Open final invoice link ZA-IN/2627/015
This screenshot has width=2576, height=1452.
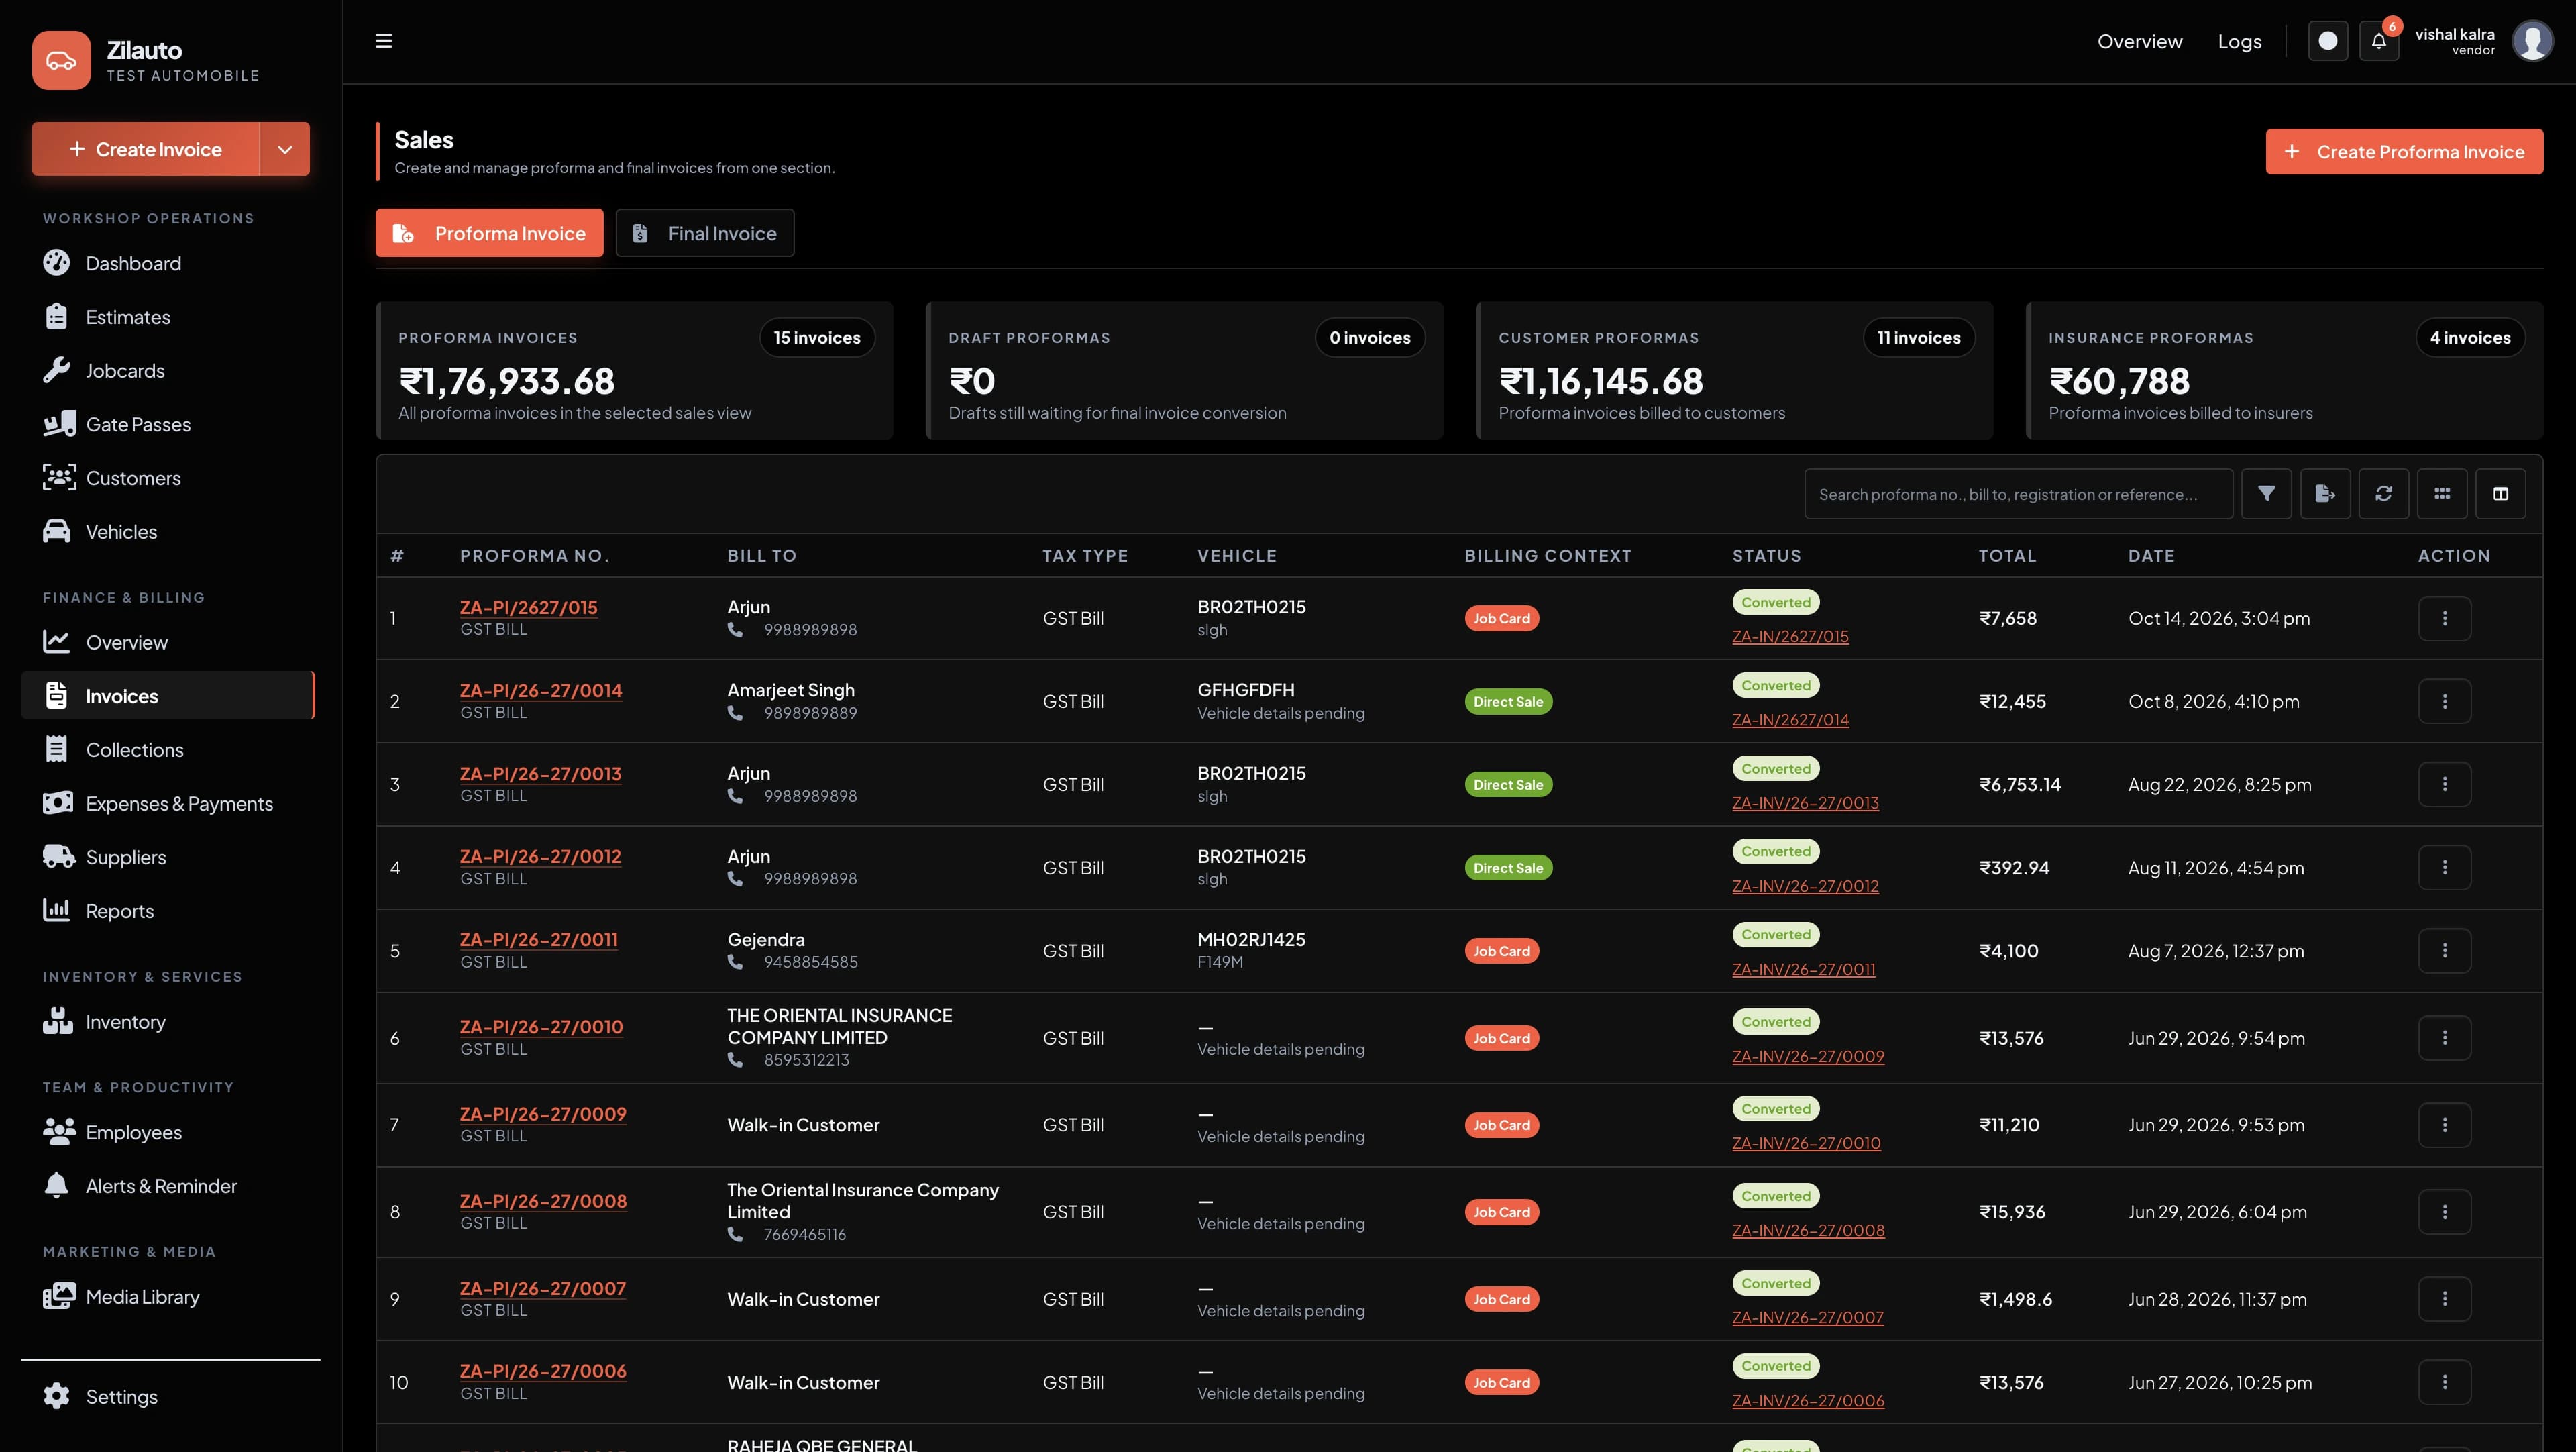click(x=1790, y=636)
